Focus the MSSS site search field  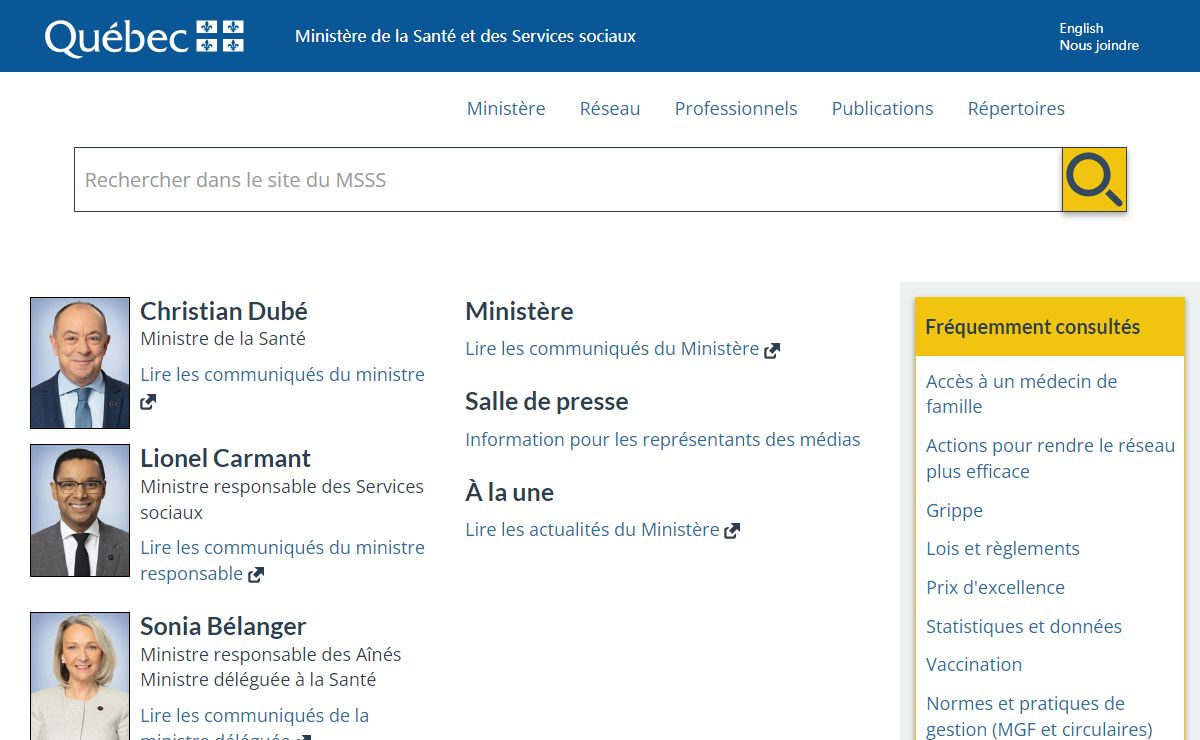[x=567, y=180]
